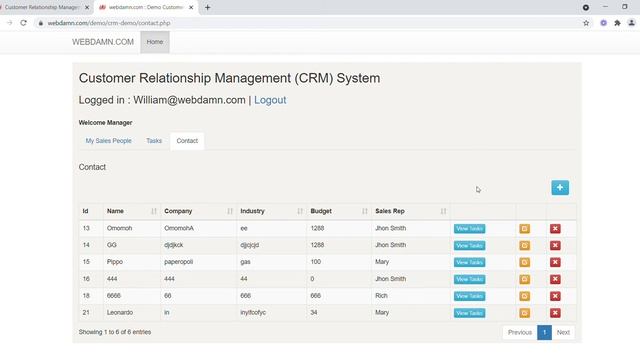The image size is (640, 360).
Task: Click 'Showing 1 to 6 of 6 entries'
Action: tap(115, 332)
